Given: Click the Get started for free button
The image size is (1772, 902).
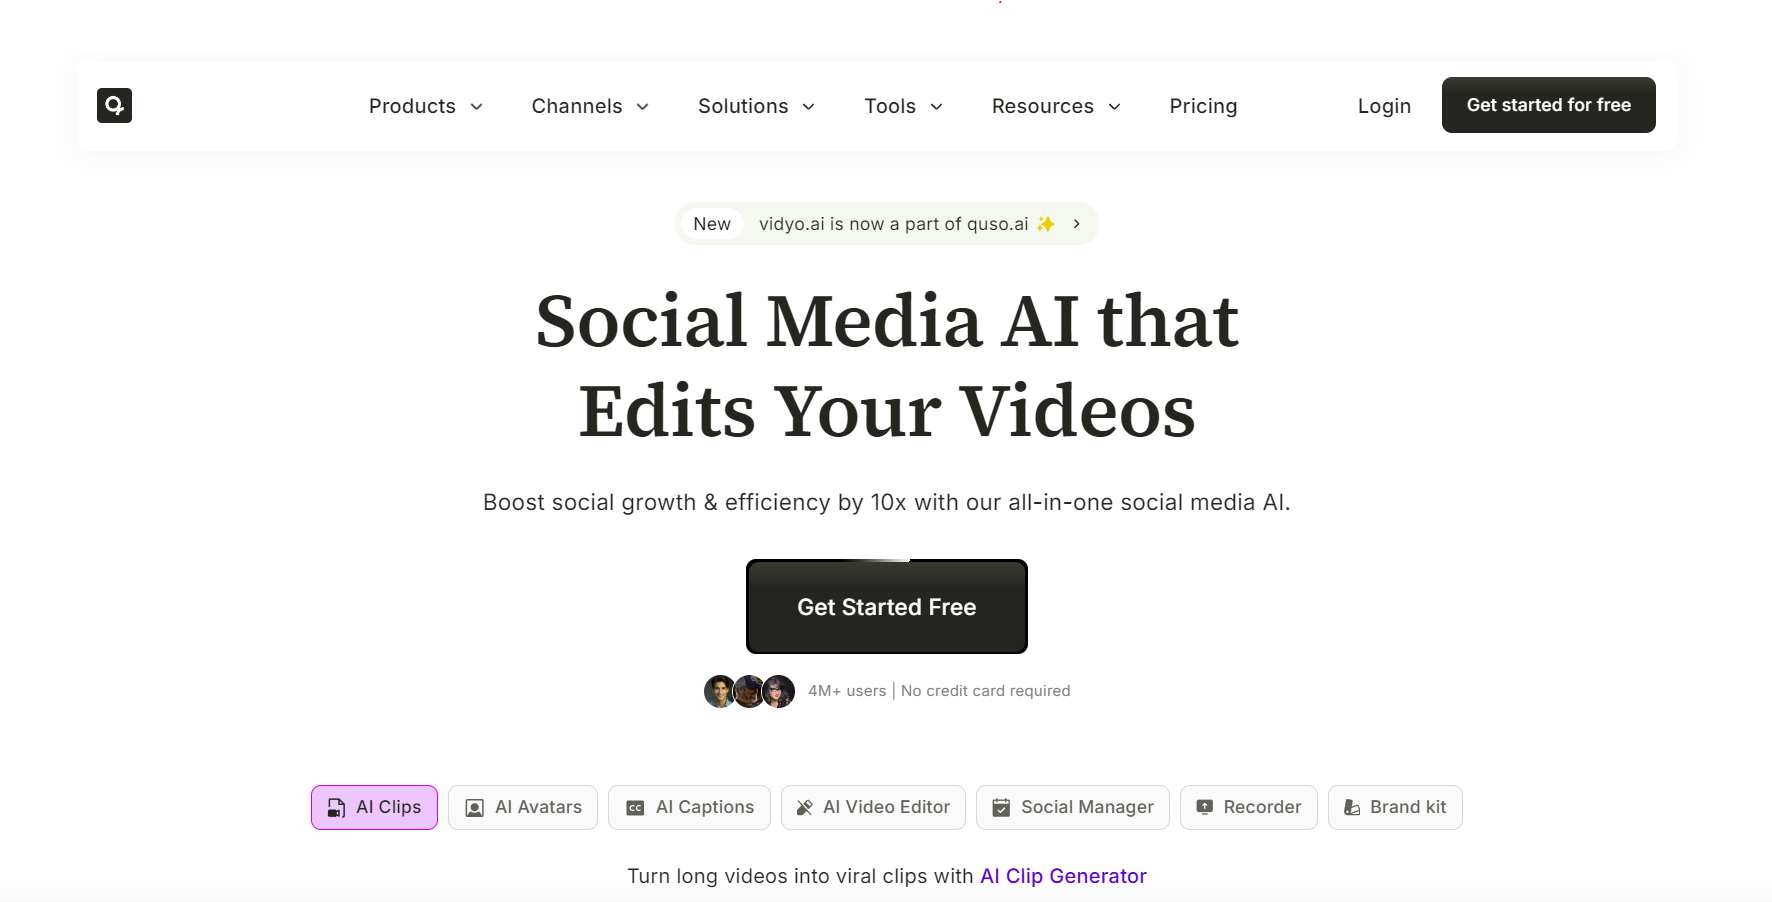Looking at the screenshot, I should click(1548, 105).
